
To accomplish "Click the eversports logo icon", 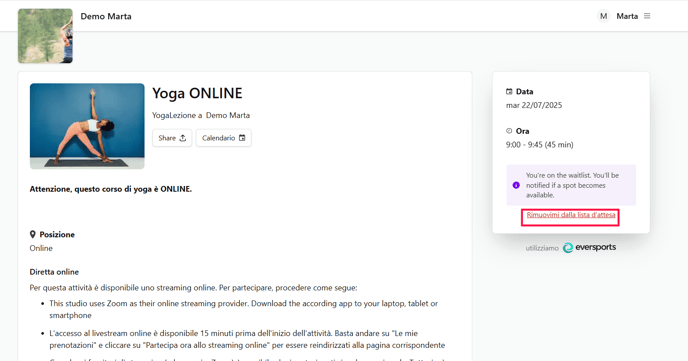I will point(568,248).
